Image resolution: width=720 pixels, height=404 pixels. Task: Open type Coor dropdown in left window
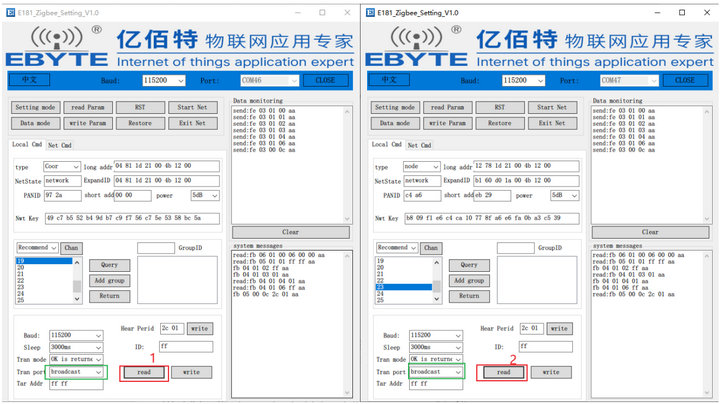(x=62, y=166)
